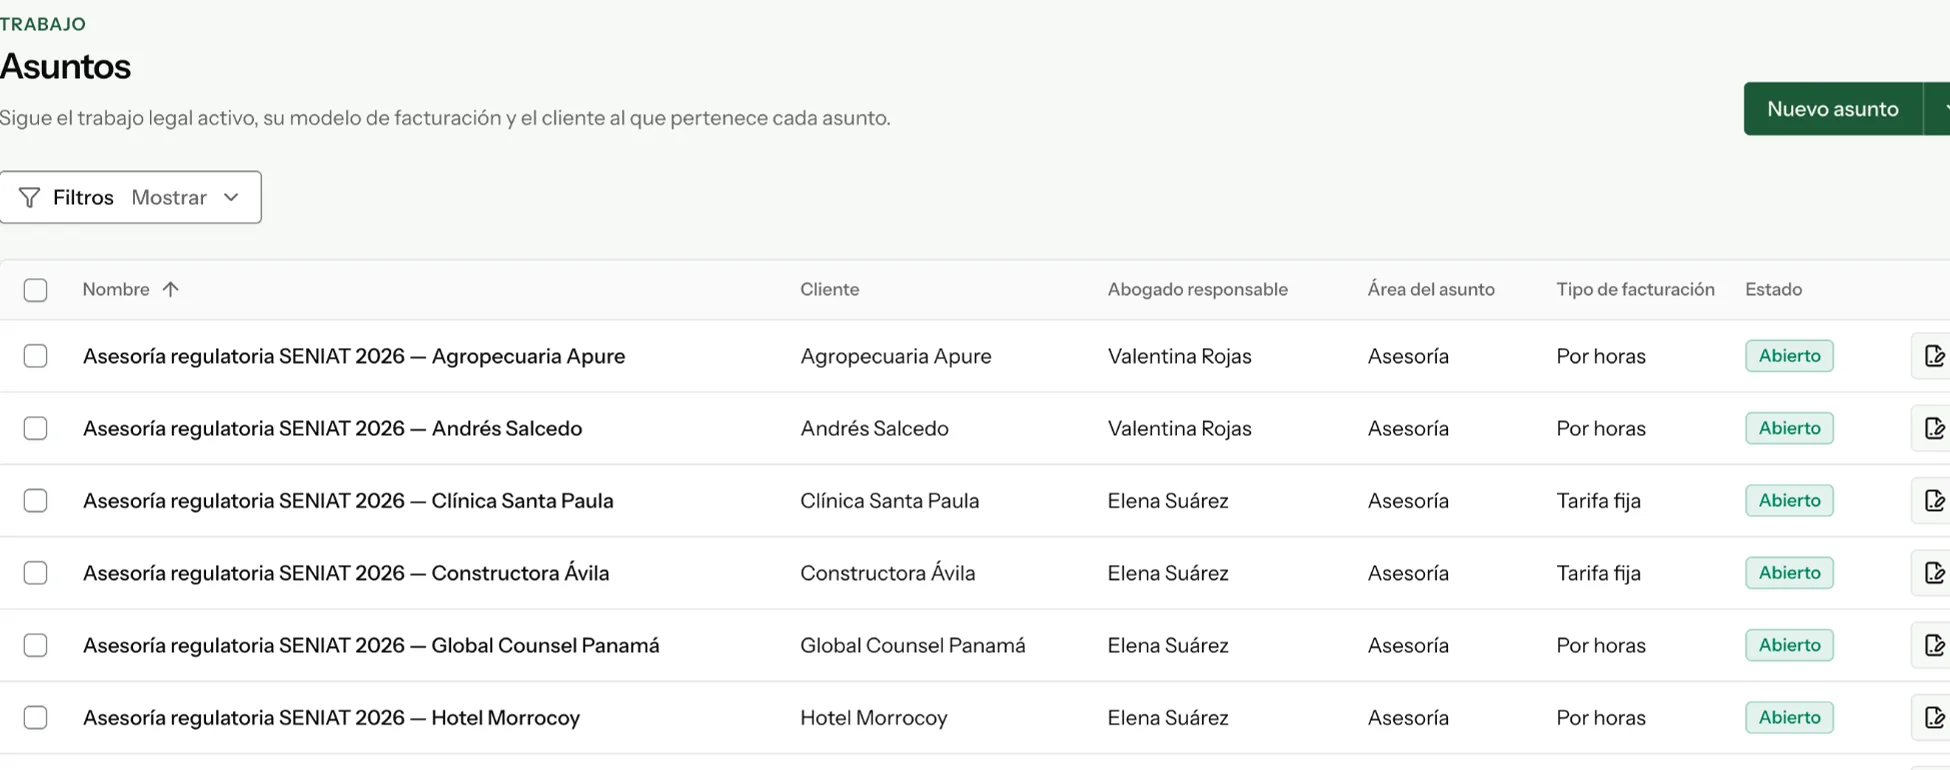Check the box for Andrés Salcedo matter
The height and width of the screenshot is (770, 1950).
click(35, 428)
